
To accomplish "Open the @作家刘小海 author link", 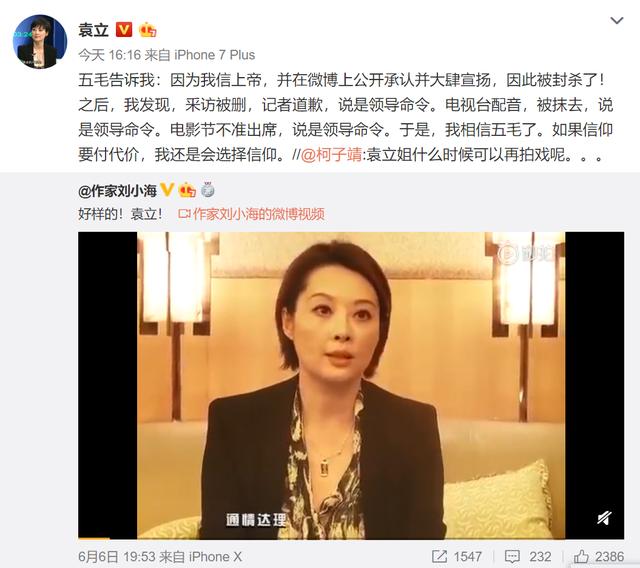I will 118,191.
